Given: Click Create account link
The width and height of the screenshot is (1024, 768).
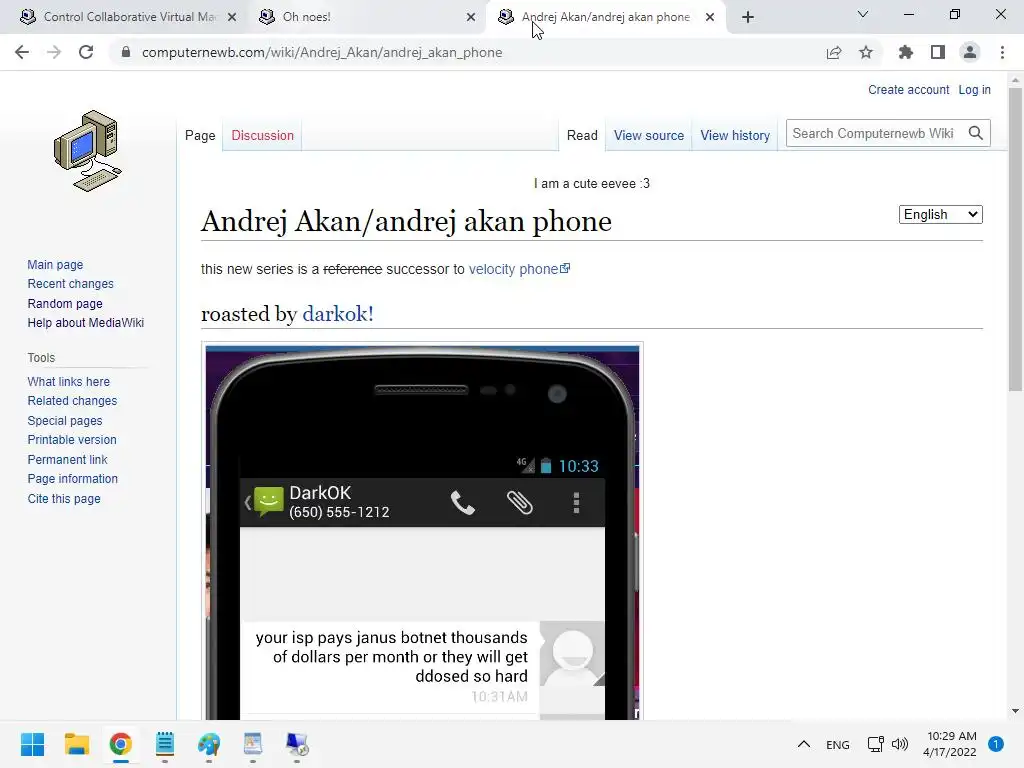Looking at the screenshot, I should (x=908, y=89).
